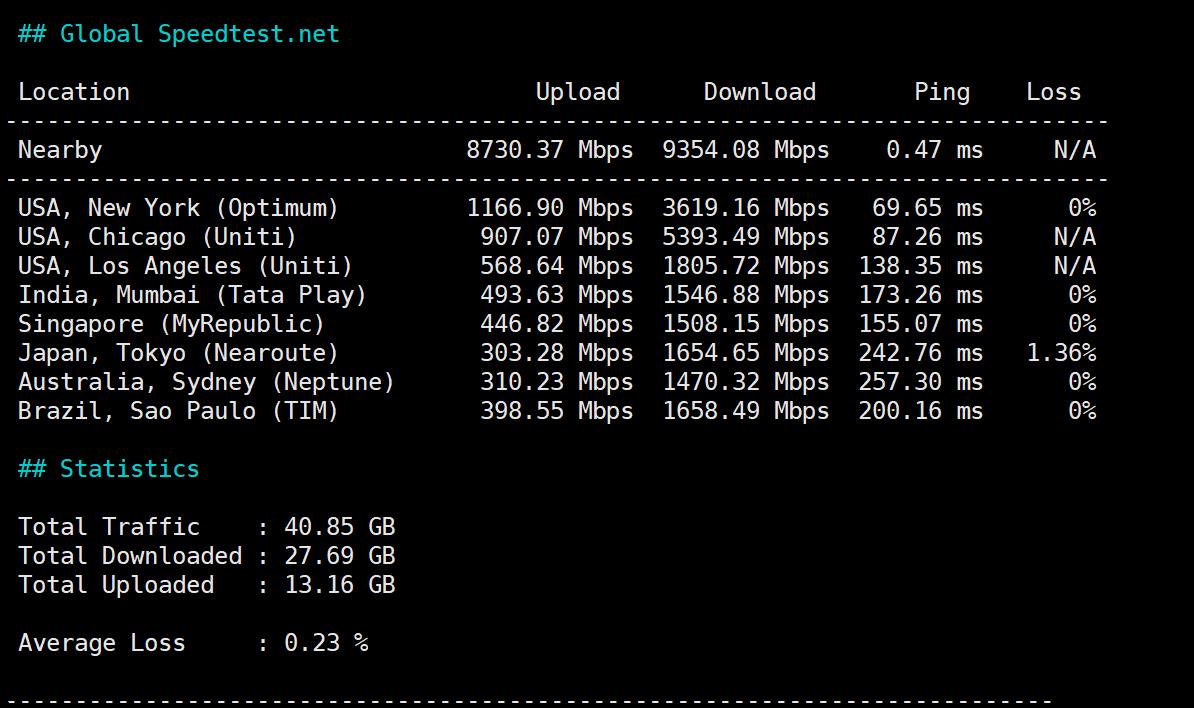The height and width of the screenshot is (708, 1194).
Task: Click the 1.36% loss value for Tokyo
Action: [x=1060, y=353]
